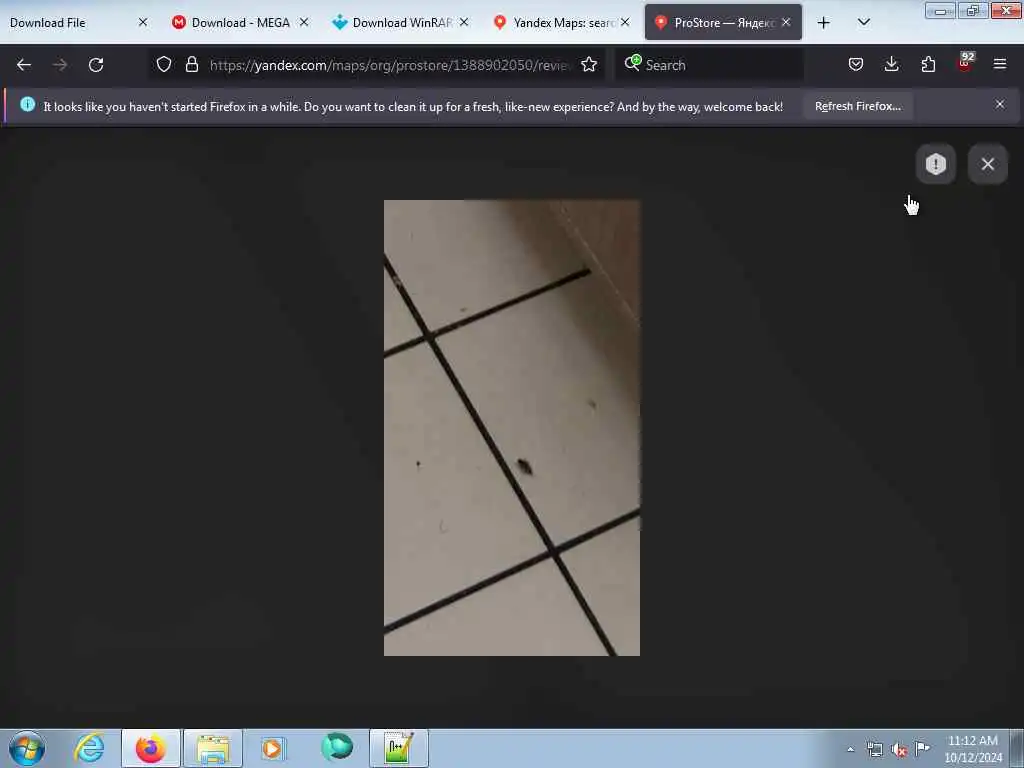Reload the current page
The image size is (1024, 768).
click(96, 65)
